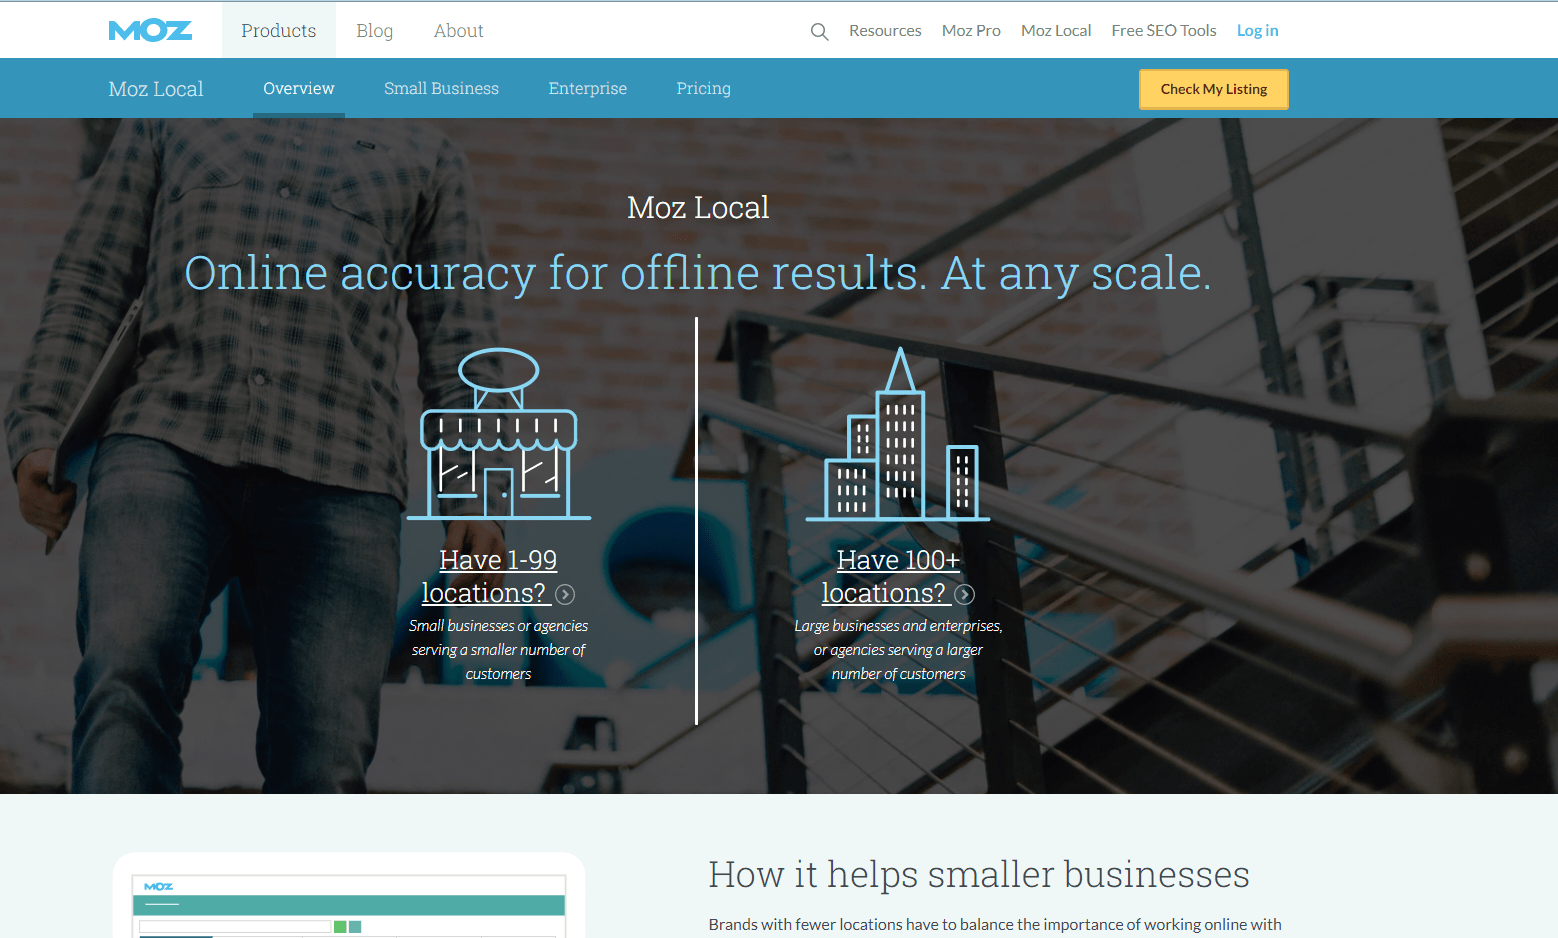Open the search magnifier icon
The image size is (1558, 938).
(819, 31)
